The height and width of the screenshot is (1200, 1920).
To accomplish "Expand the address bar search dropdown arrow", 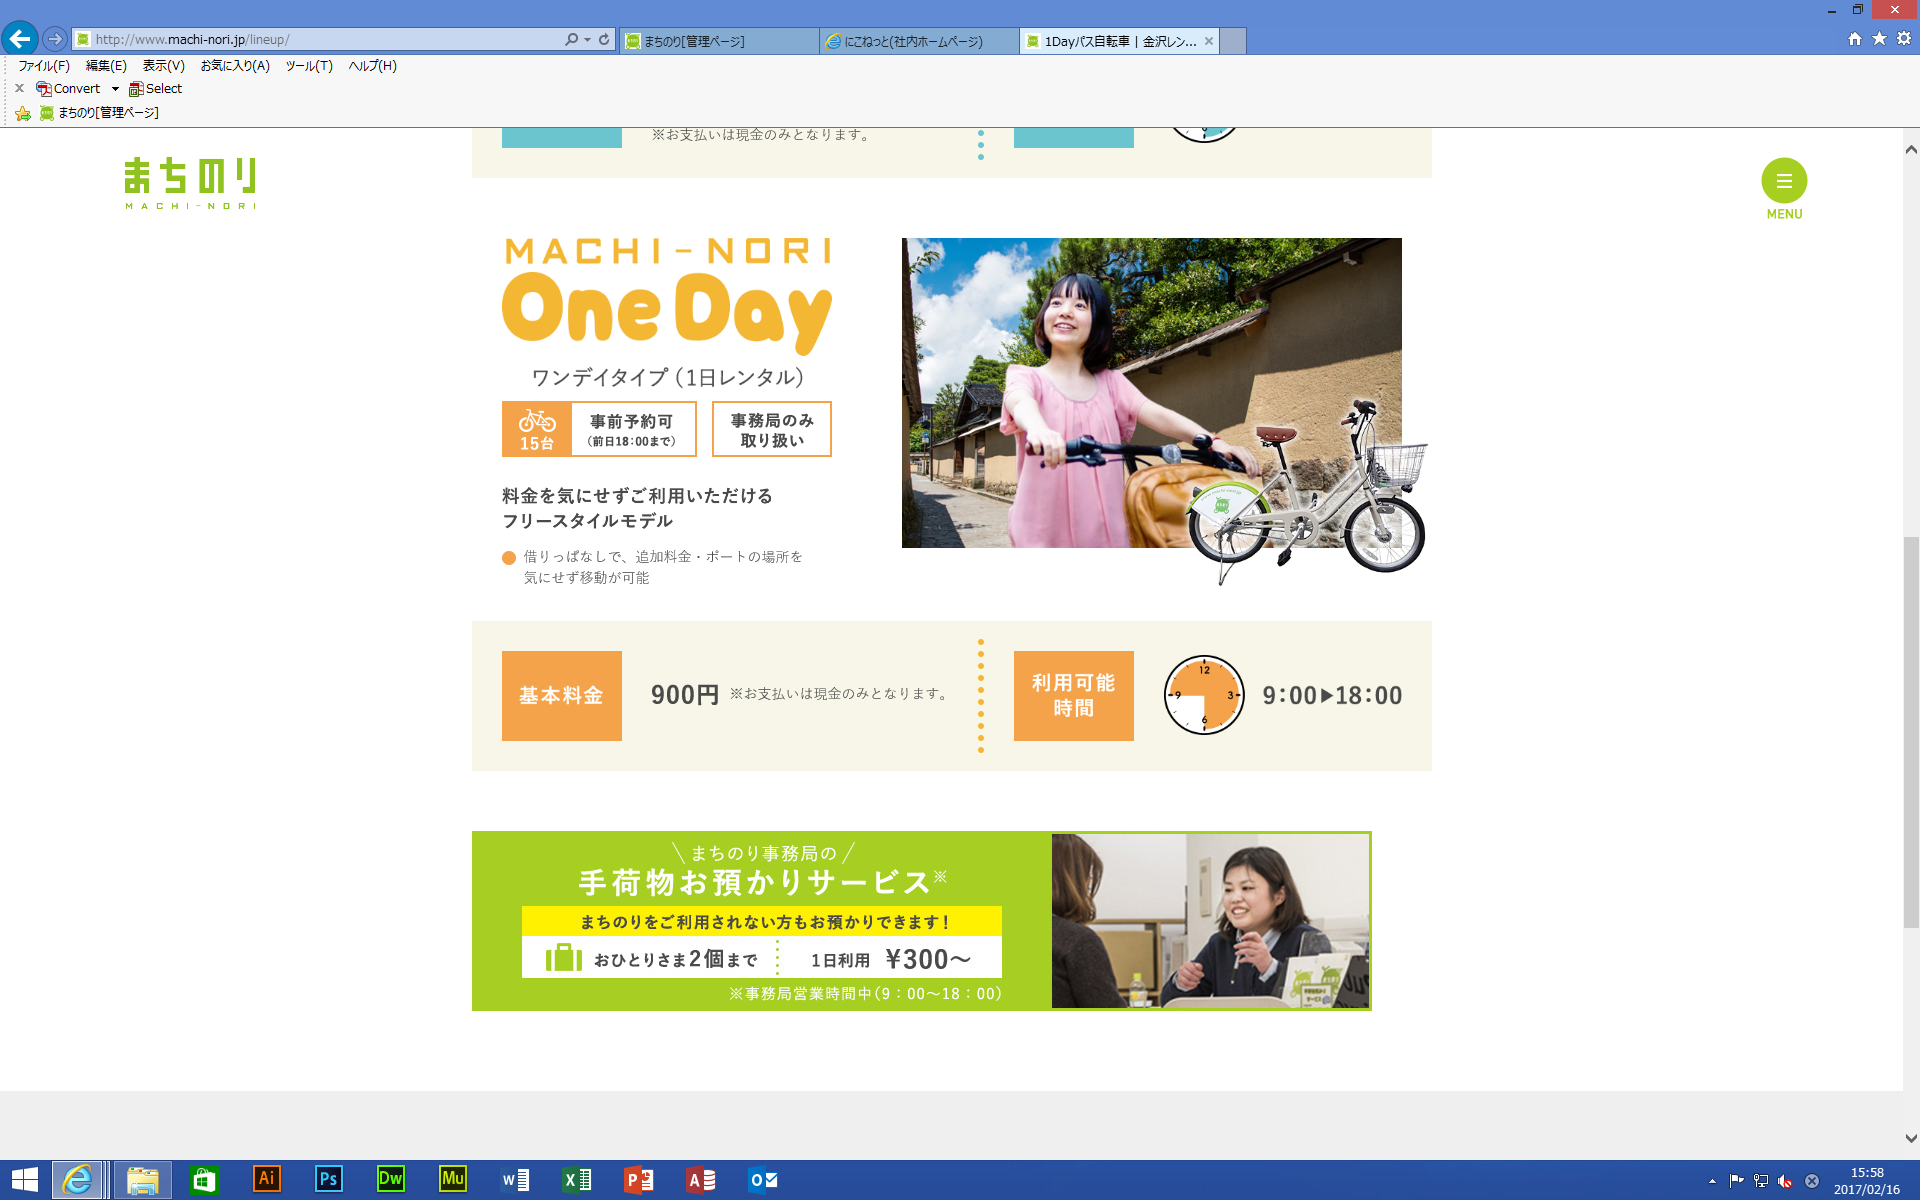I will pyautogui.click(x=587, y=40).
